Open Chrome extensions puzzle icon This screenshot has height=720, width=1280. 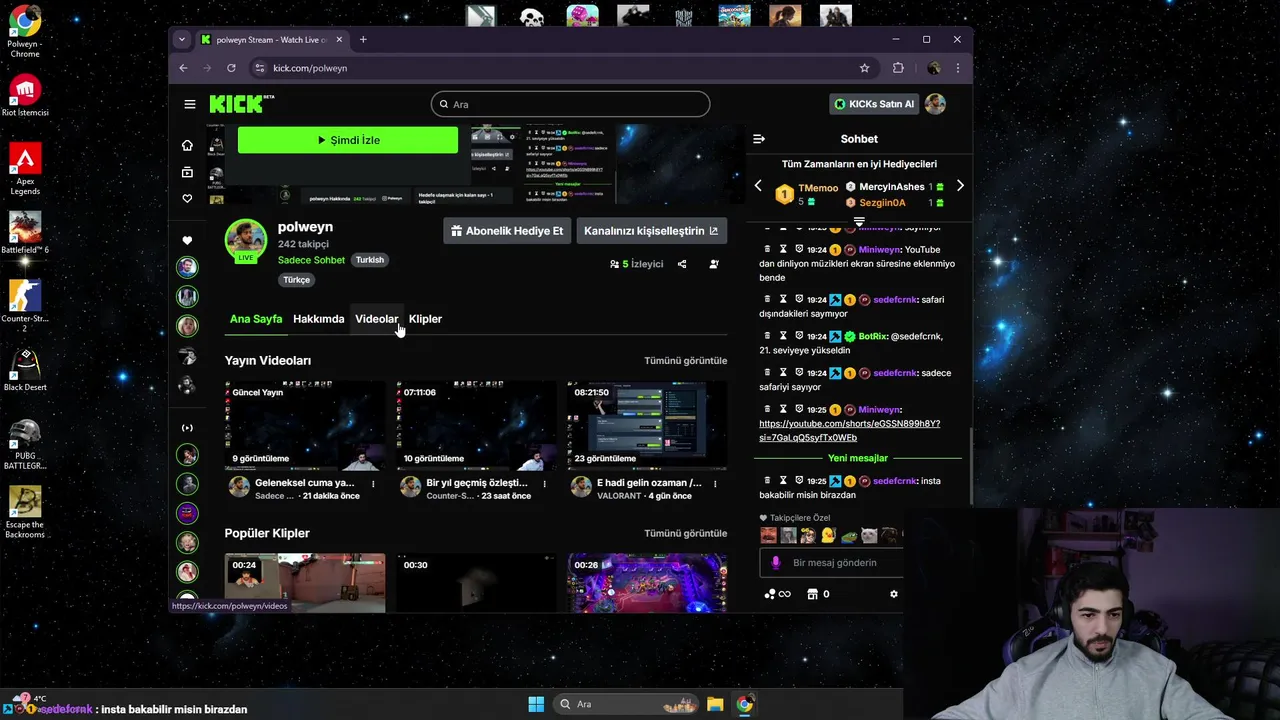point(898,68)
